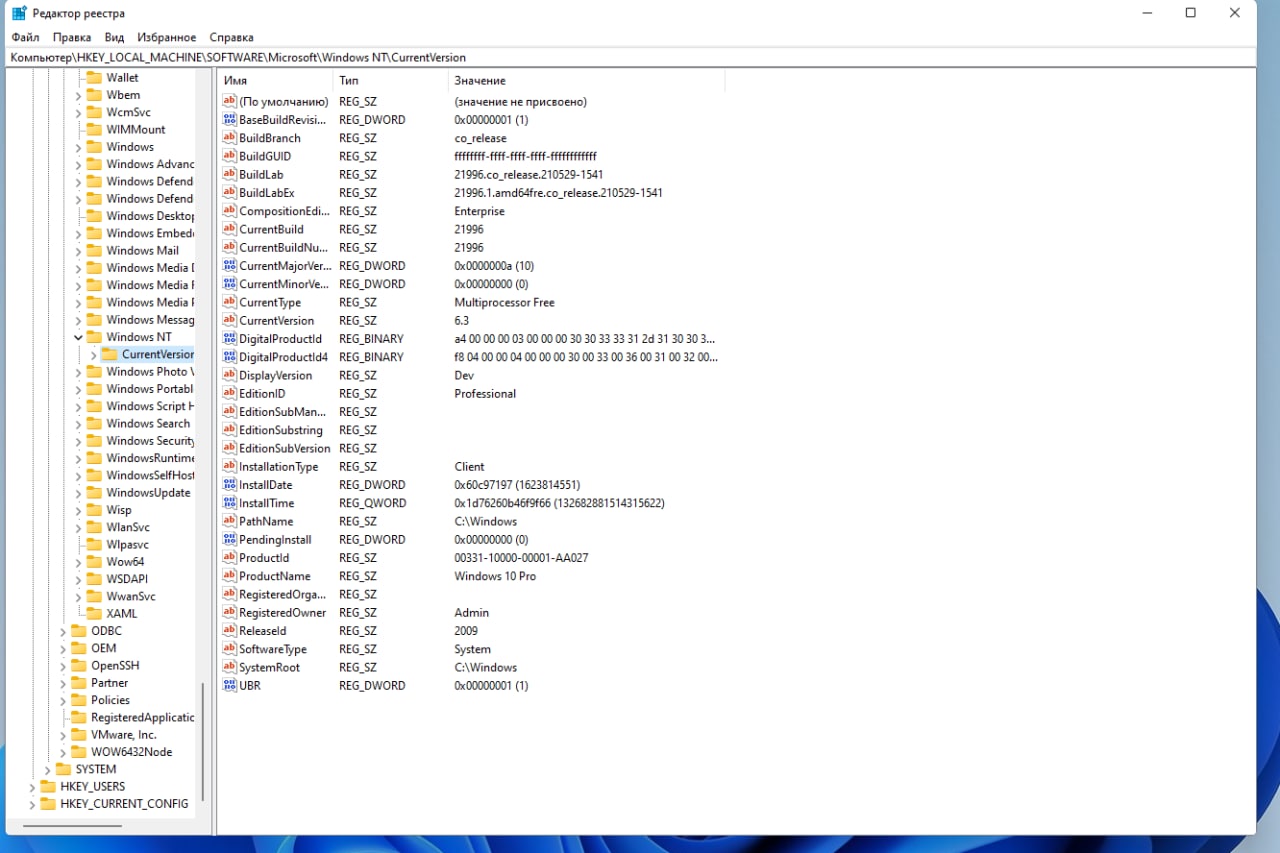Select the SoftwareType value name
This screenshot has width=1280, height=853.
click(272, 649)
